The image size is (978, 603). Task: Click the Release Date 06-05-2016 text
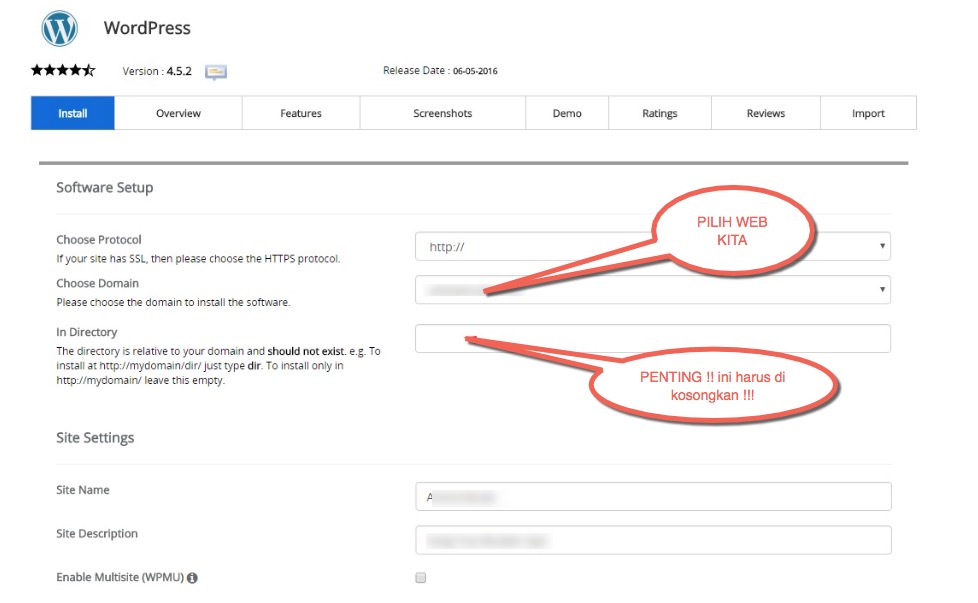pyautogui.click(x=440, y=70)
